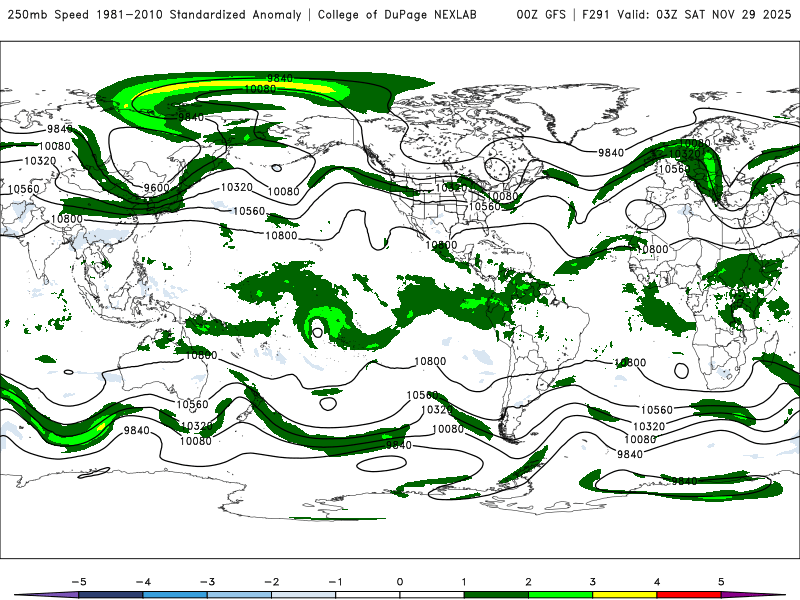
Task: Select the blue -4 to -3 legend swatch
Action: tap(175, 595)
